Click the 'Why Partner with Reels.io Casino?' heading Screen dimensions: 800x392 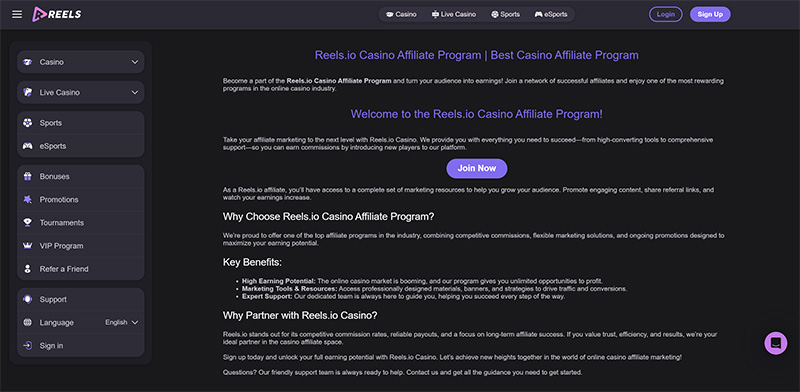click(300, 315)
